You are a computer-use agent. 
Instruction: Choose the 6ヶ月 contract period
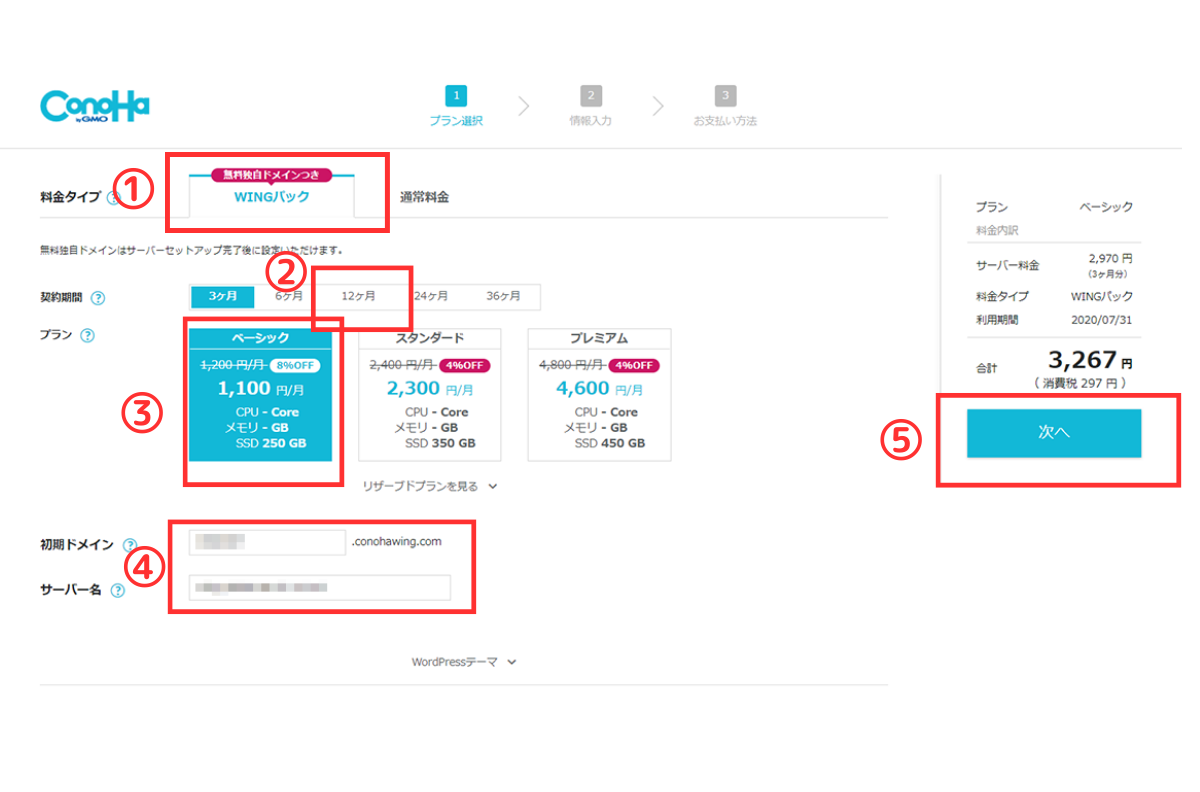coord(289,297)
